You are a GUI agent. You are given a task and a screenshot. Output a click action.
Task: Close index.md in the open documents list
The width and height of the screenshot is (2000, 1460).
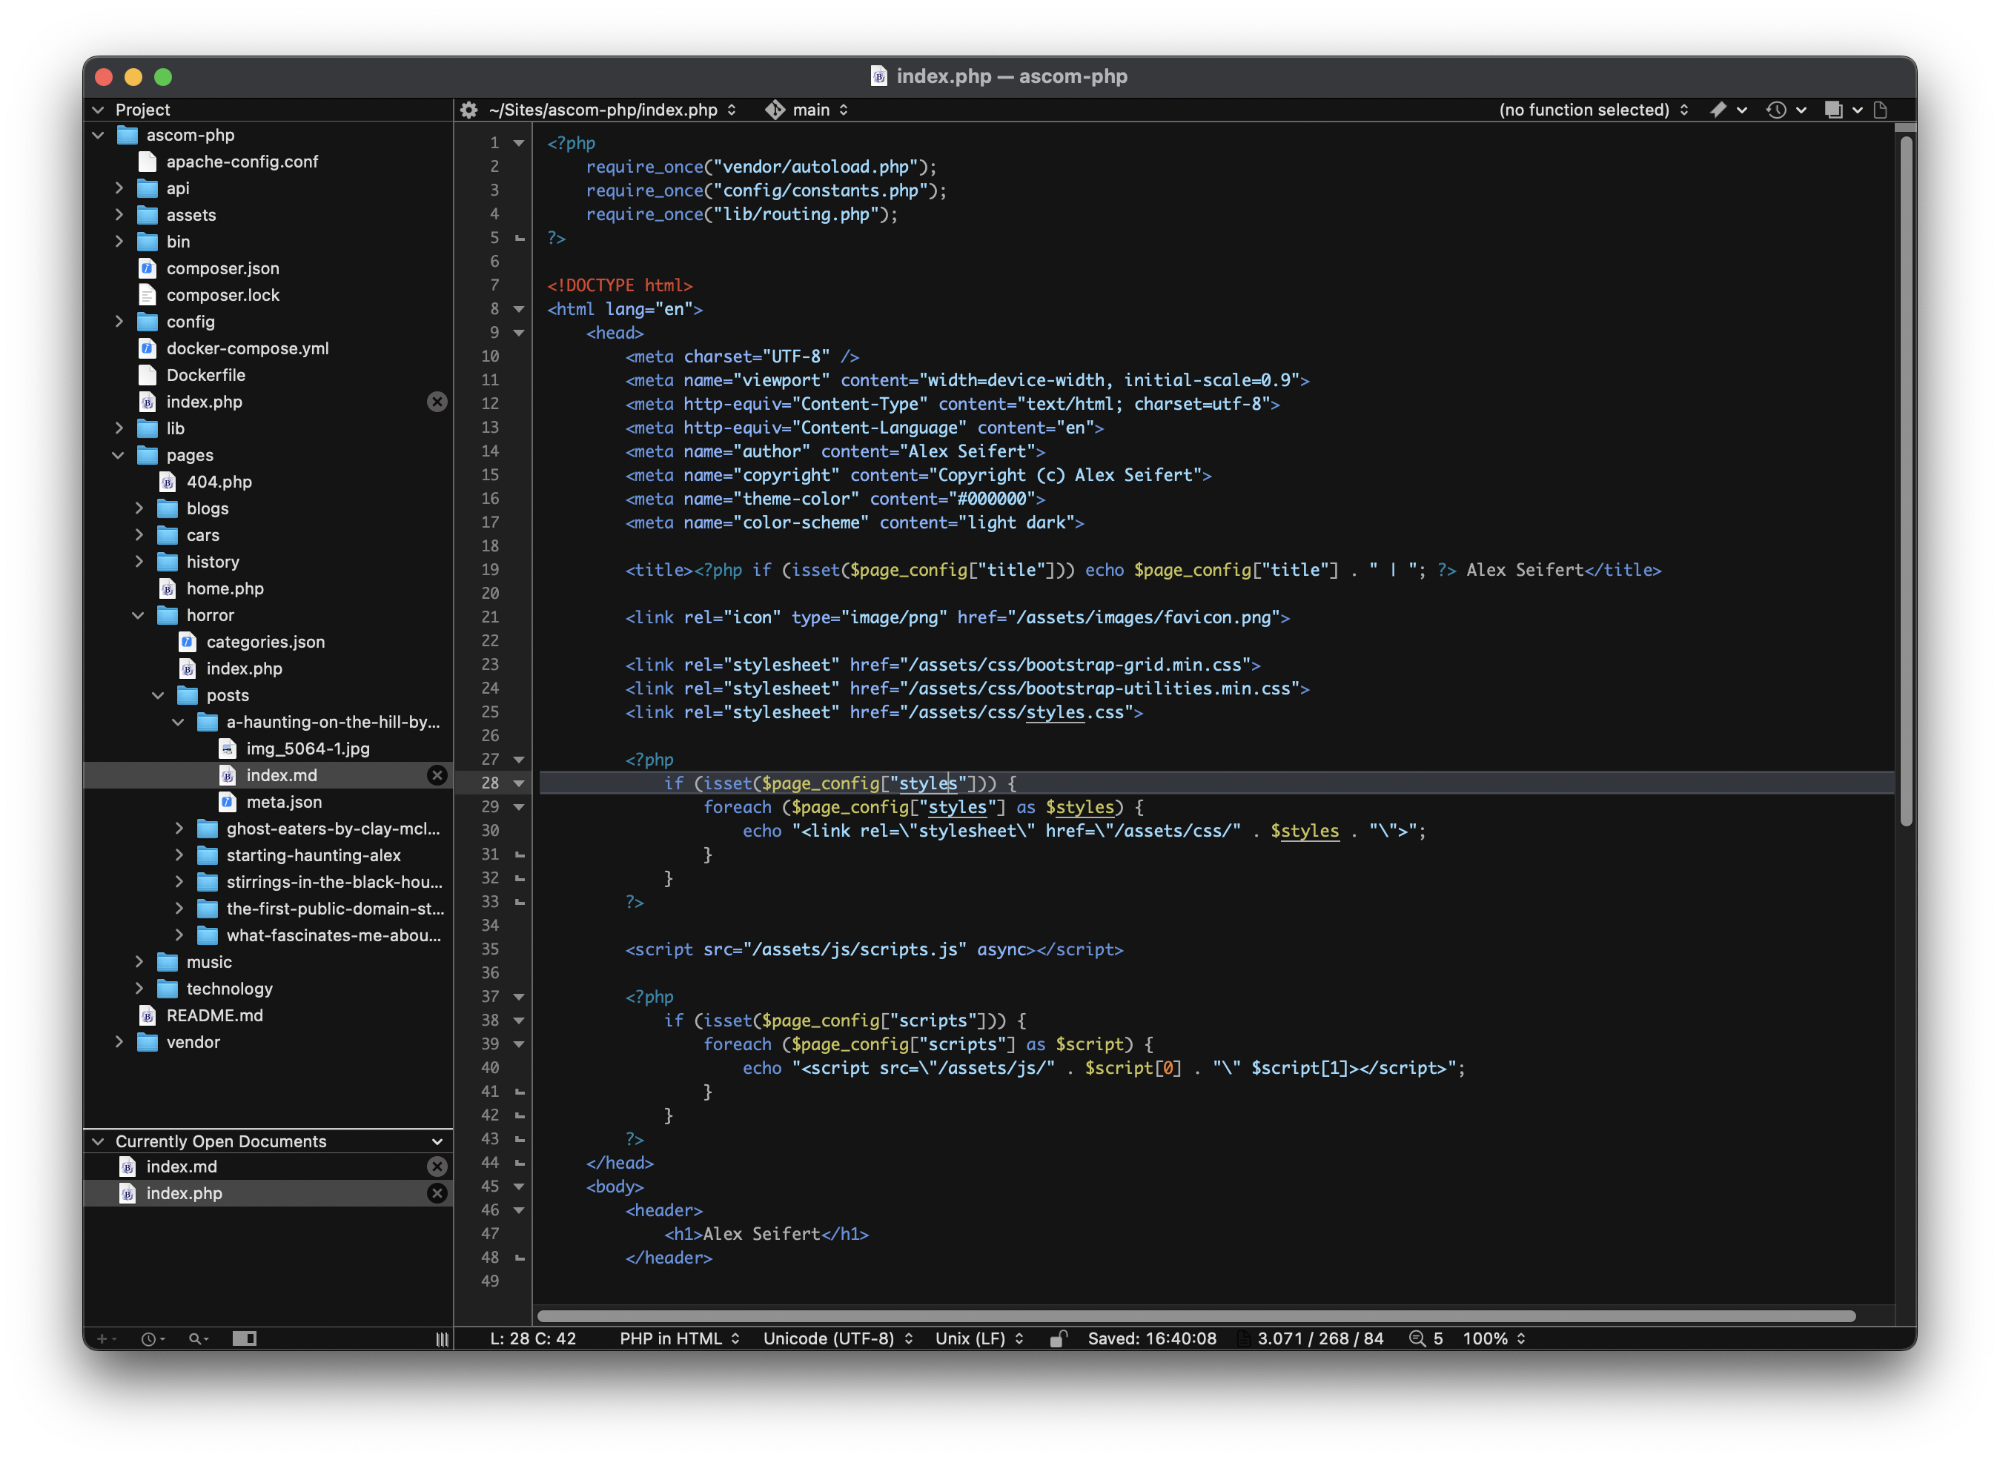click(x=437, y=1166)
